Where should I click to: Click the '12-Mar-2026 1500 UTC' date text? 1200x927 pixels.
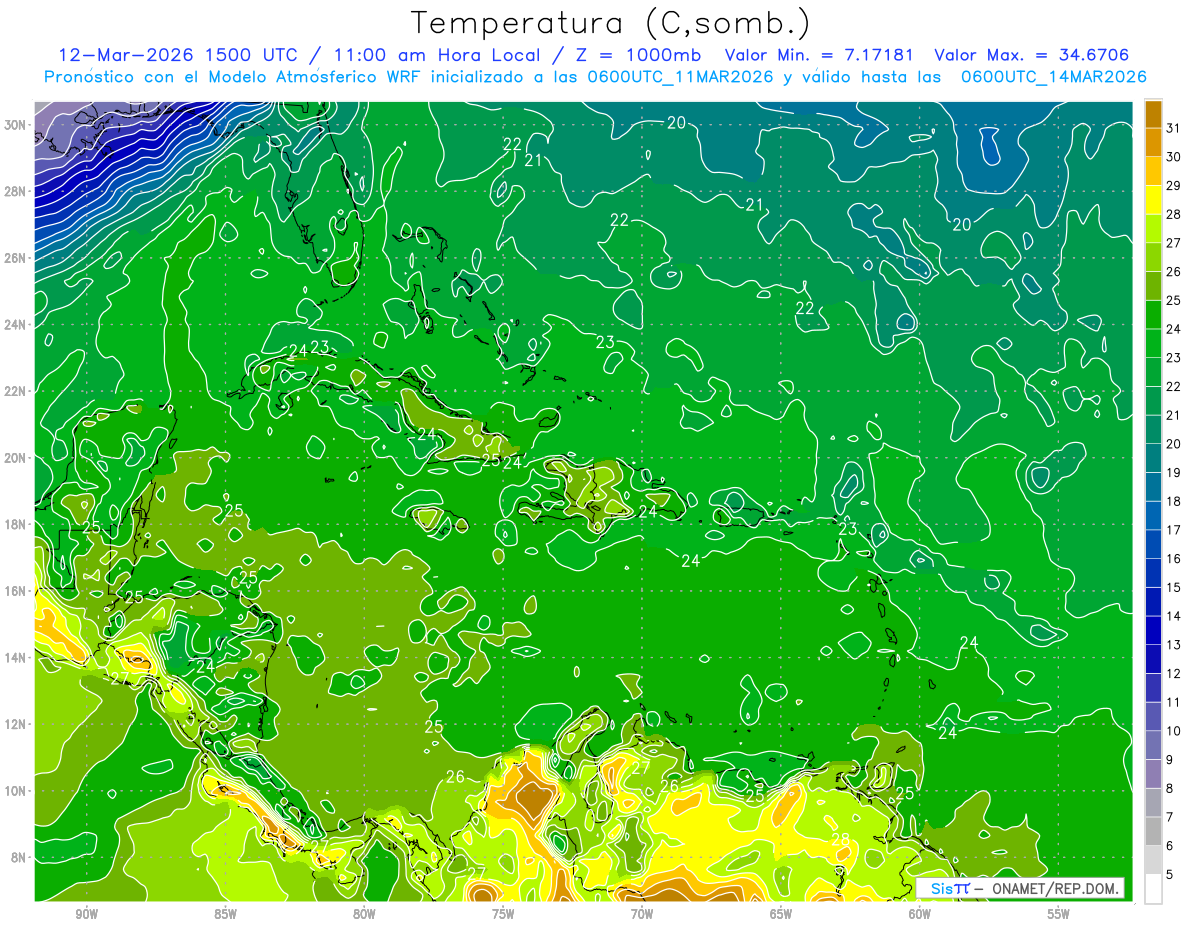click(176, 55)
